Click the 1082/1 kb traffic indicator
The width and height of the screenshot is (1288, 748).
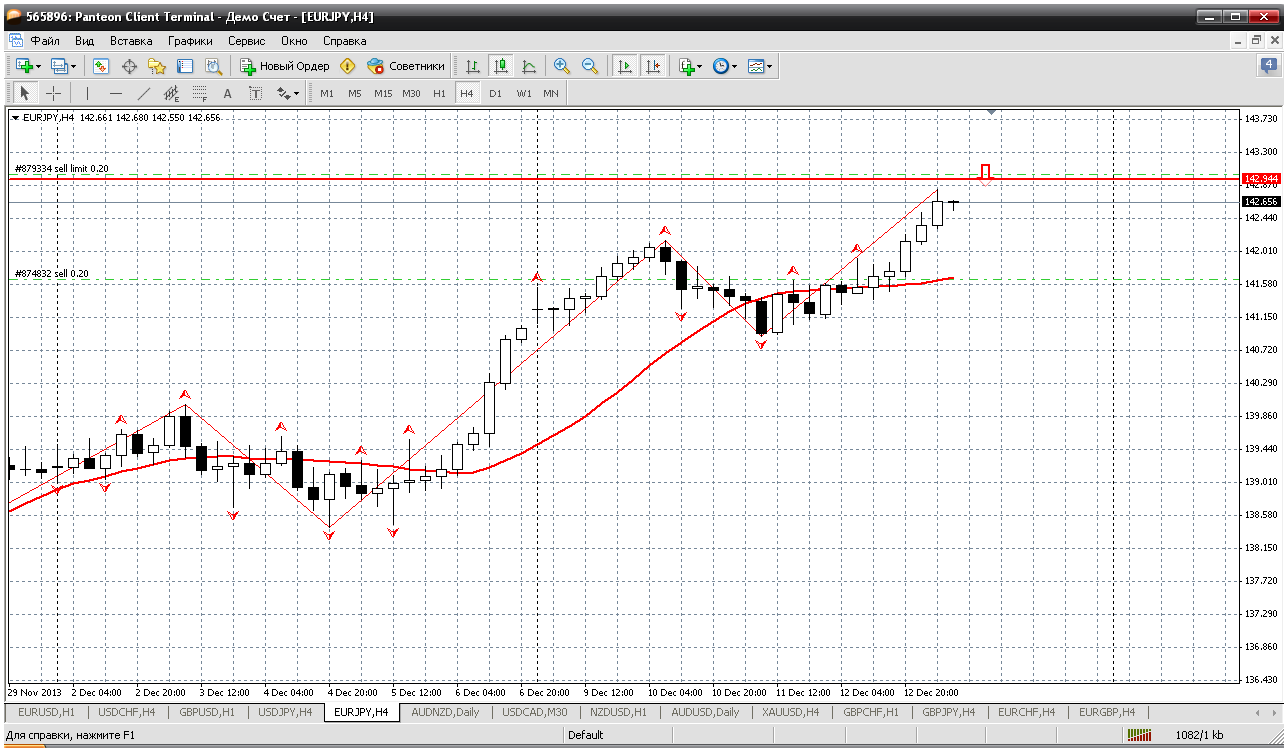pyautogui.click(x=1198, y=735)
